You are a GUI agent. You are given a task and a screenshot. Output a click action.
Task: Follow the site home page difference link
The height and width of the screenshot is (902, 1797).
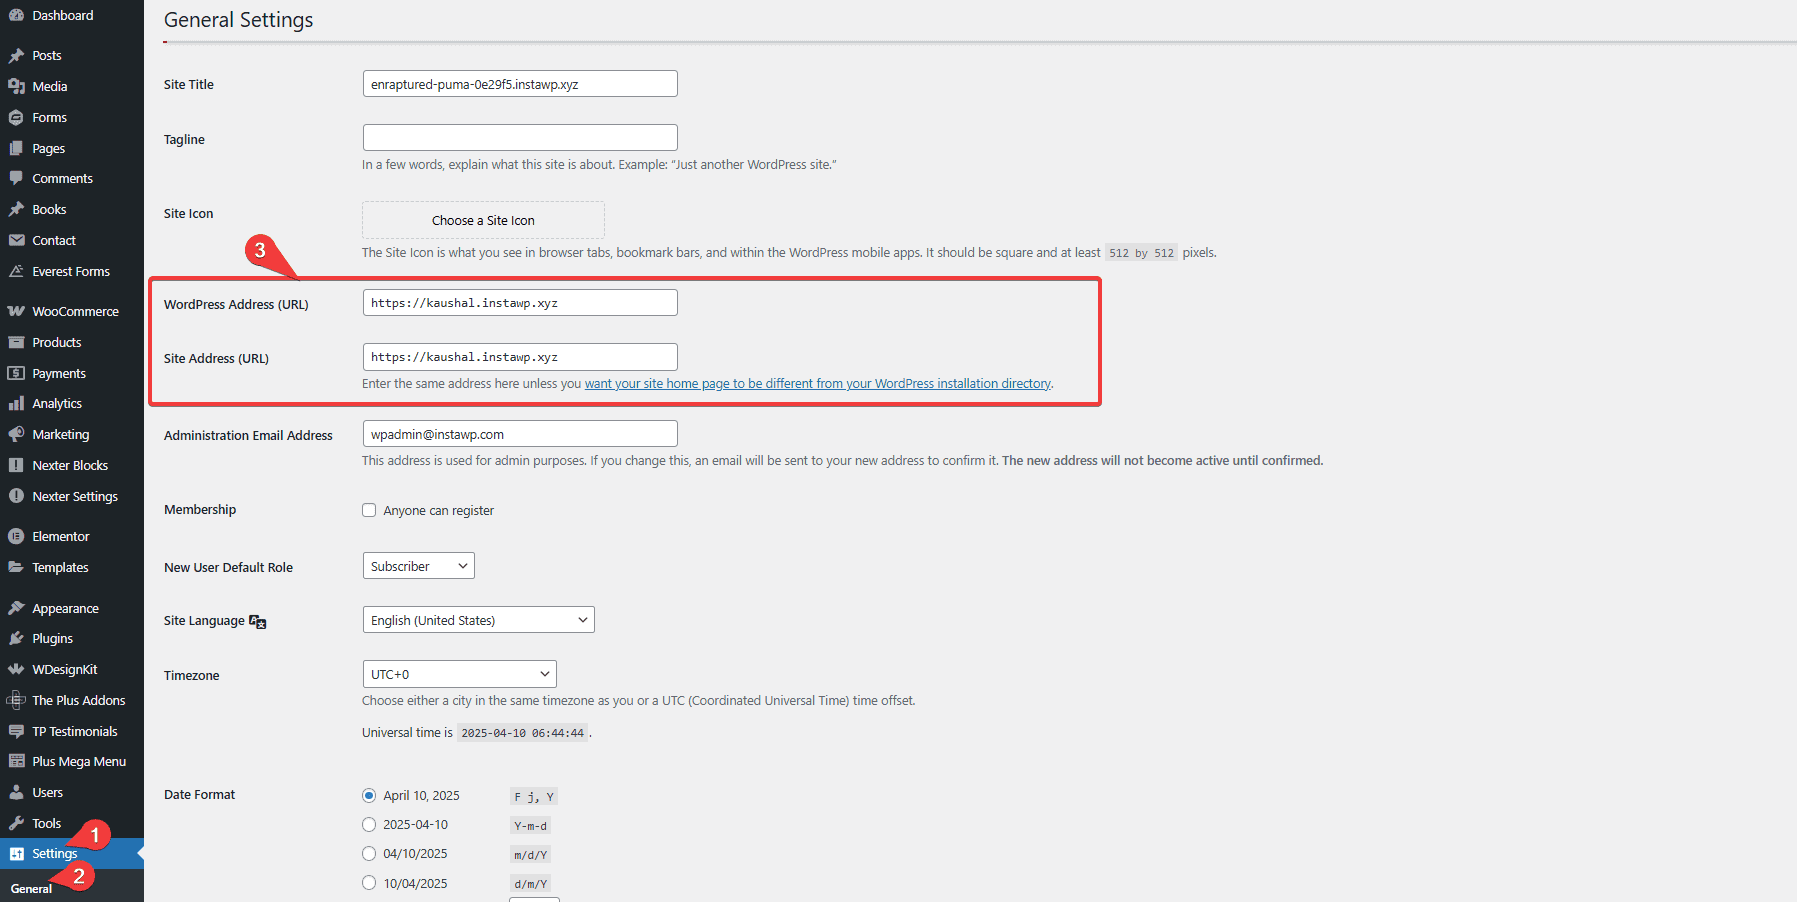pos(817,383)
